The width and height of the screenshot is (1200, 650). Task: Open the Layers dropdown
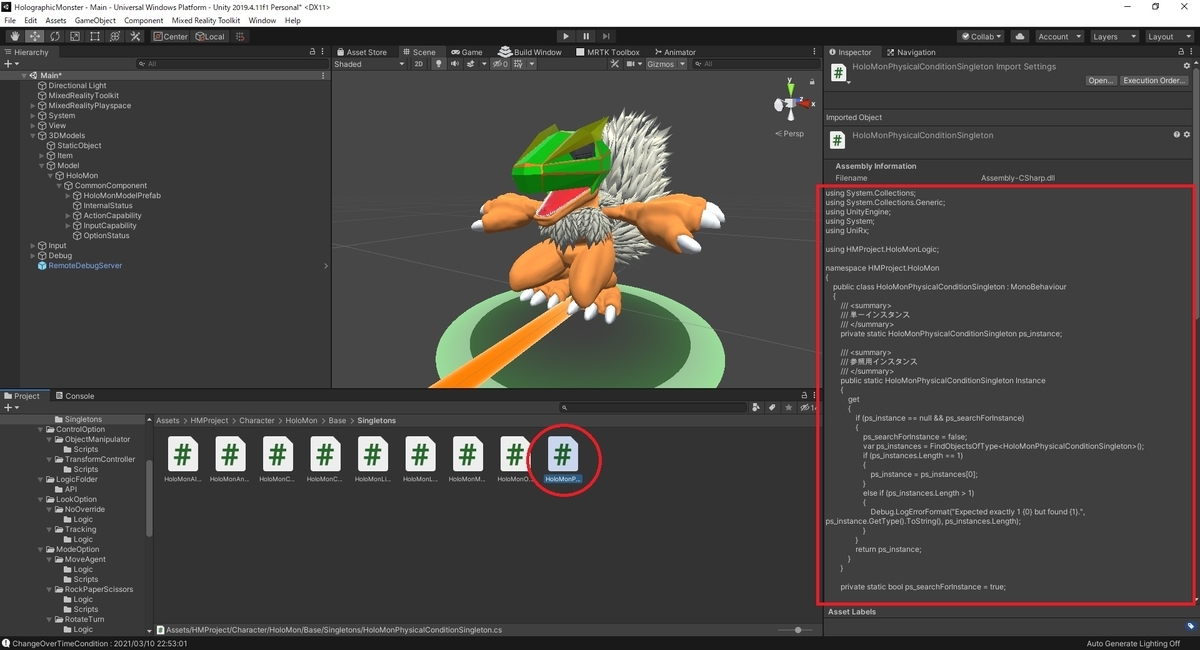pos(1114,36)
